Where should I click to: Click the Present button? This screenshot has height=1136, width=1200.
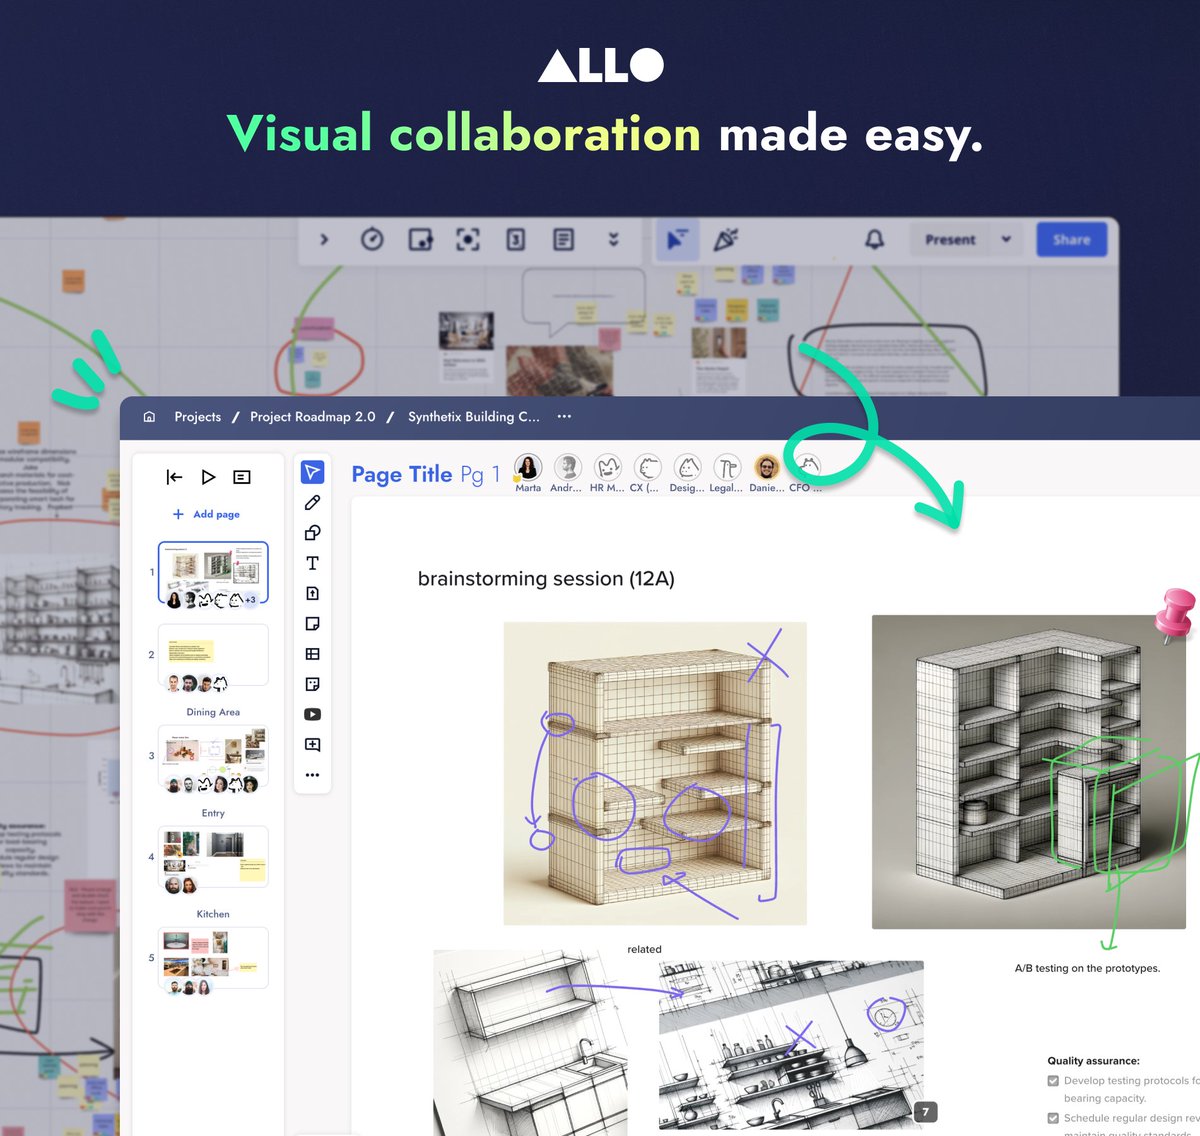(950, 239)
